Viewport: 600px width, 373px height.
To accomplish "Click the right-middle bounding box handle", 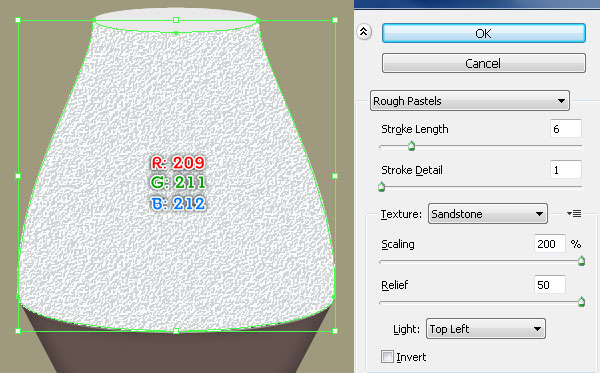I will [x=335, y=176].
